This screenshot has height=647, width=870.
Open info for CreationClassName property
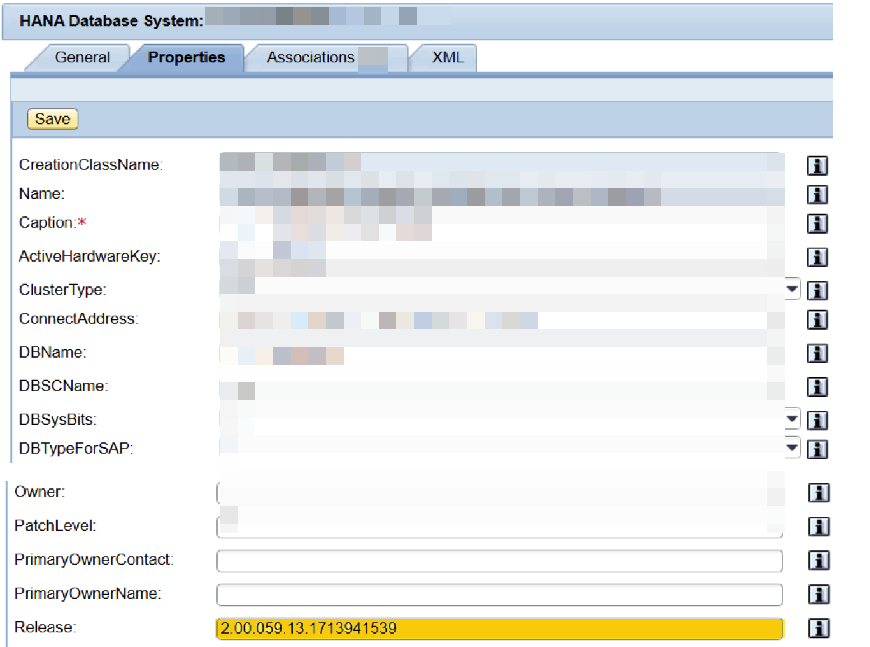click(817, 165)
